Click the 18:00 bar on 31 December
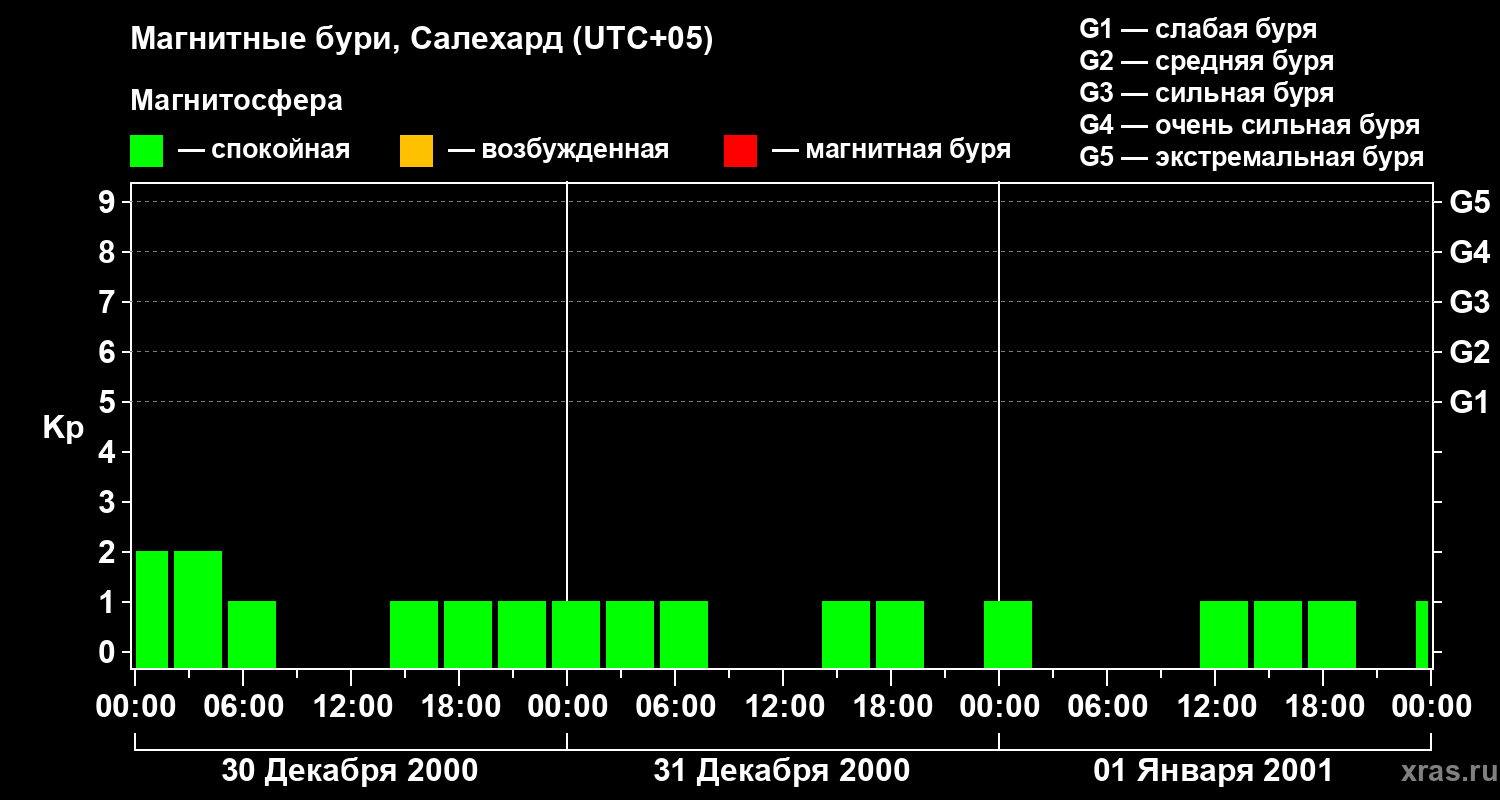The height and width of the screenshot is (800, 1500). (900, 634)
